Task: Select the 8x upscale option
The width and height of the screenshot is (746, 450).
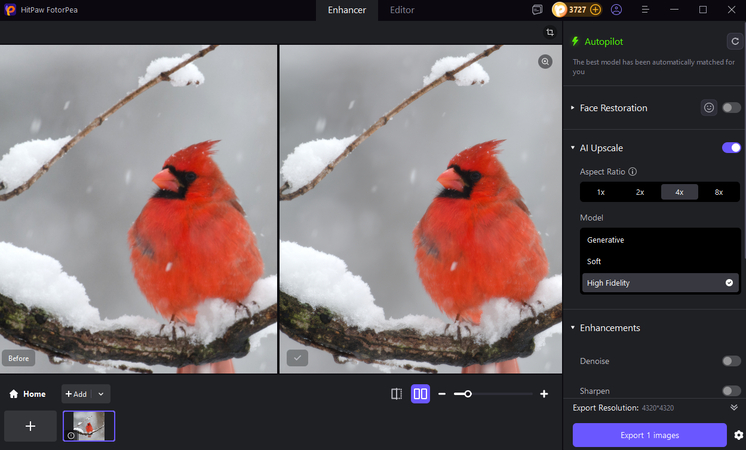Action: tap(718, 192)
